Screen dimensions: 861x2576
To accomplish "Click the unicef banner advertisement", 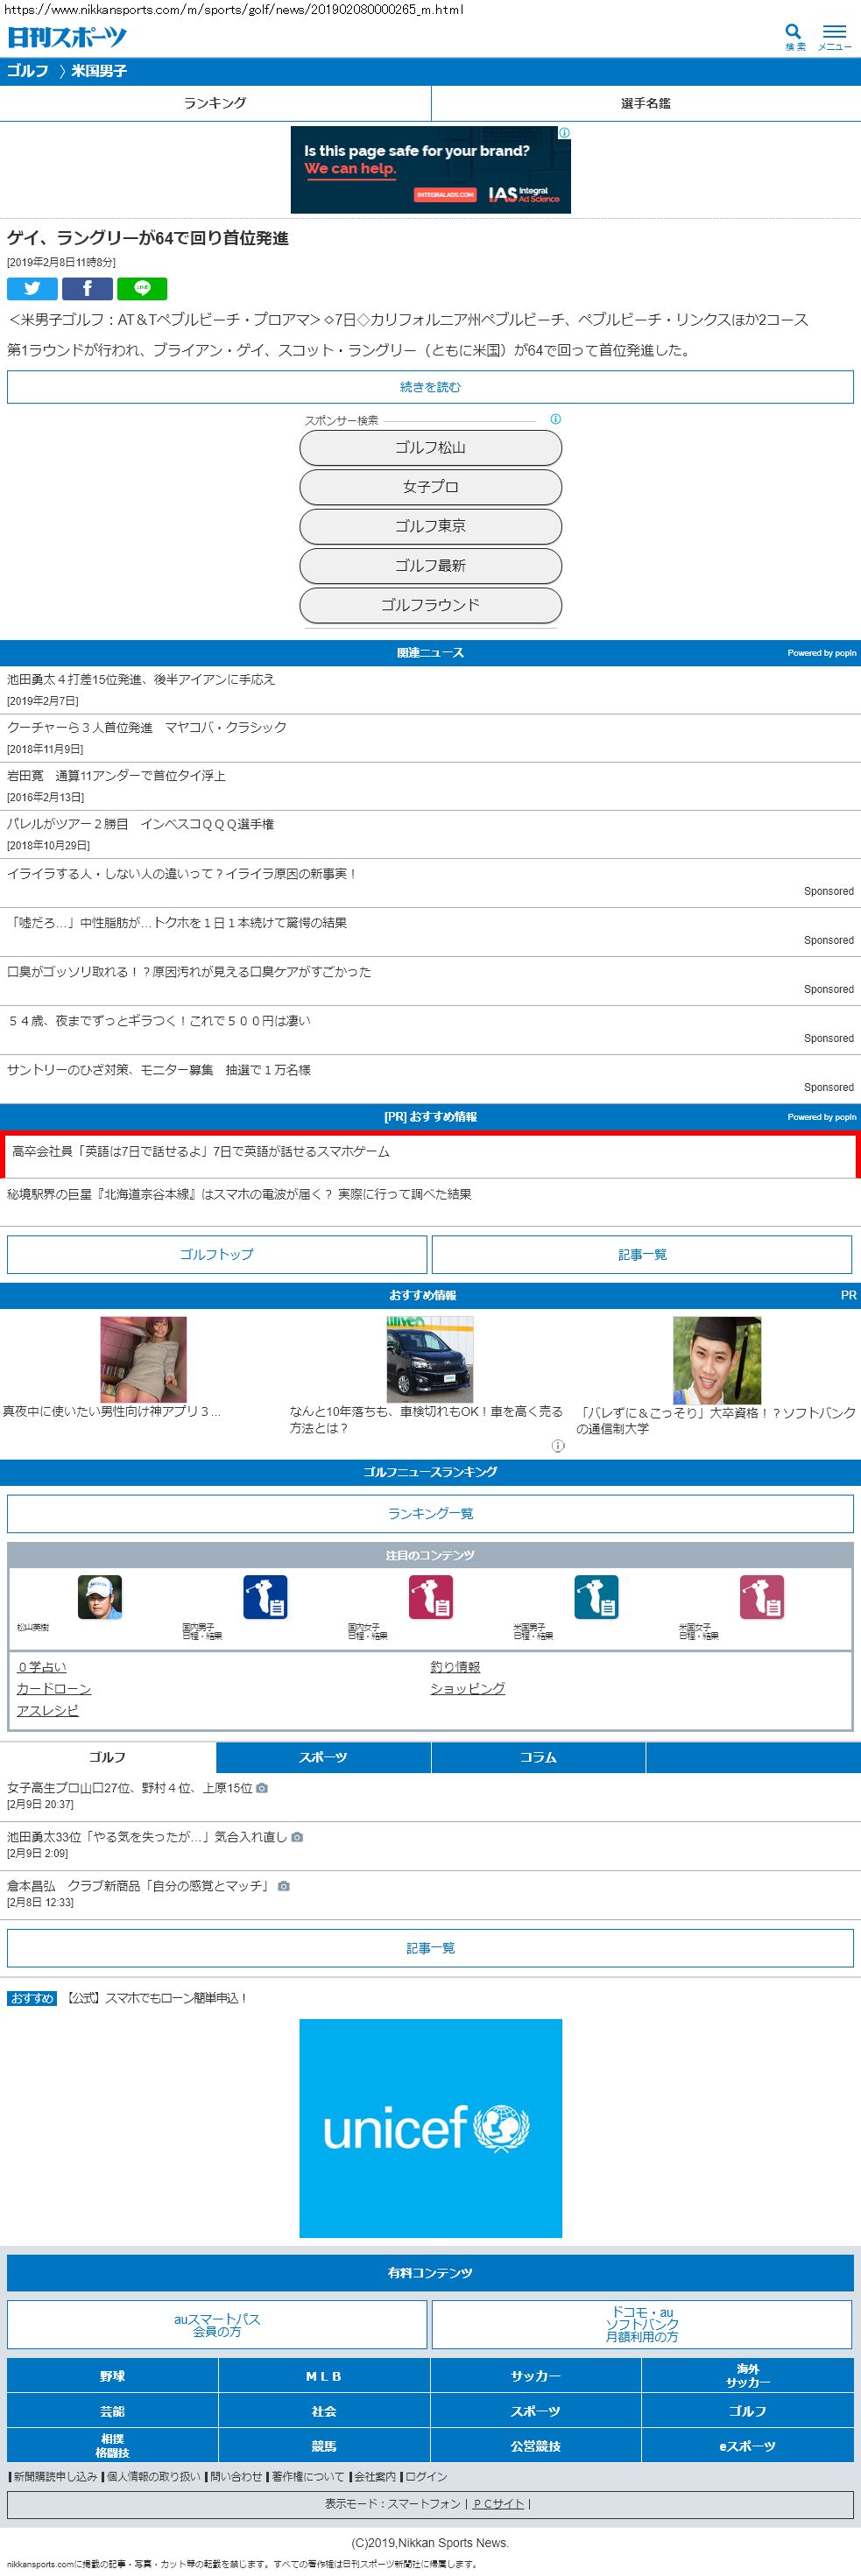I will coord(430,2127).
